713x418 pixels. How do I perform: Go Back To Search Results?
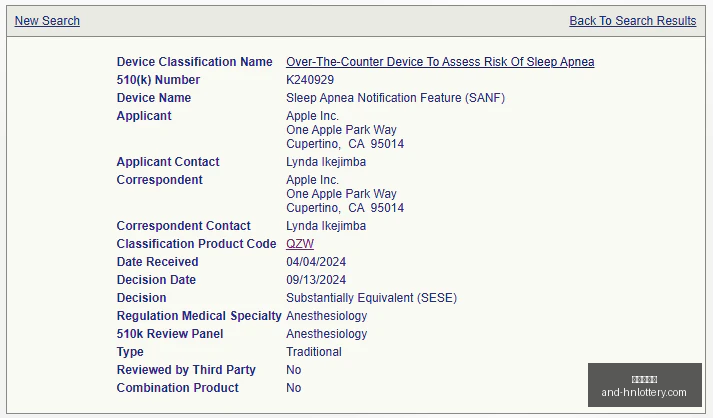(633, 21)
